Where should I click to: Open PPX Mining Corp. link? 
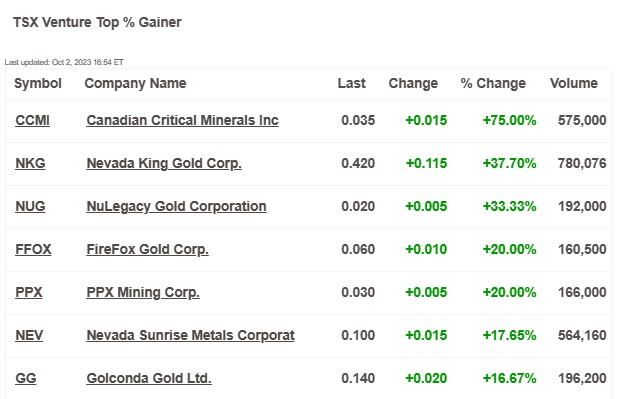click(143, 292)
